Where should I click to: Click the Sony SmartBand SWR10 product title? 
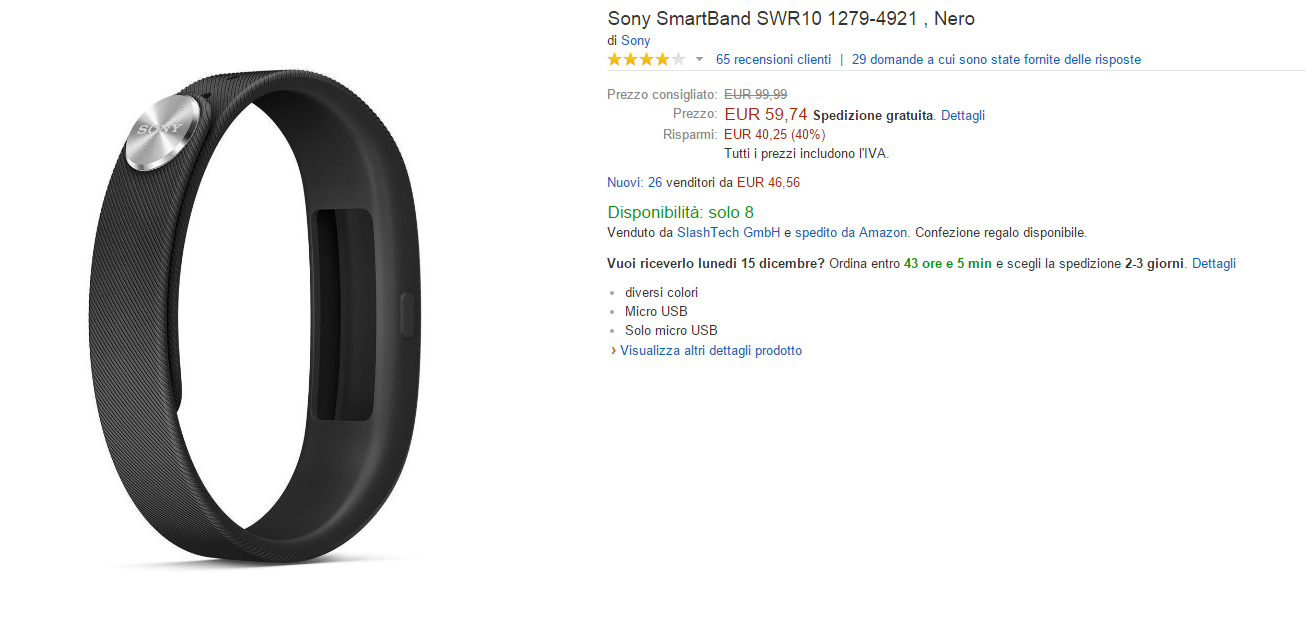pos(790,18)
